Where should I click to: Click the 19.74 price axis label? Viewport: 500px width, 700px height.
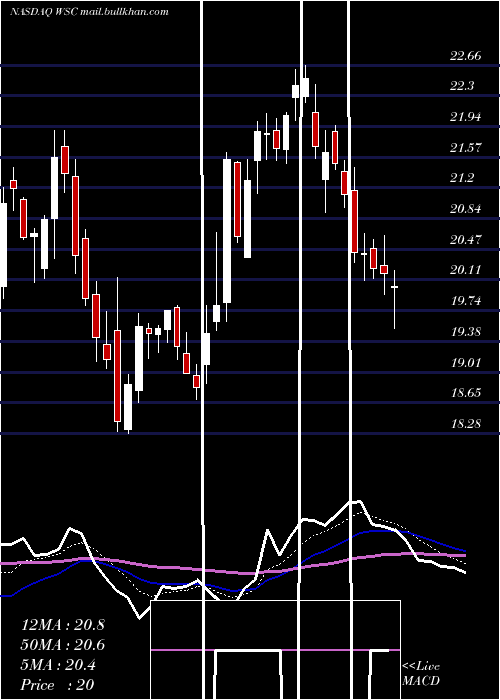[x=466, y=301]
